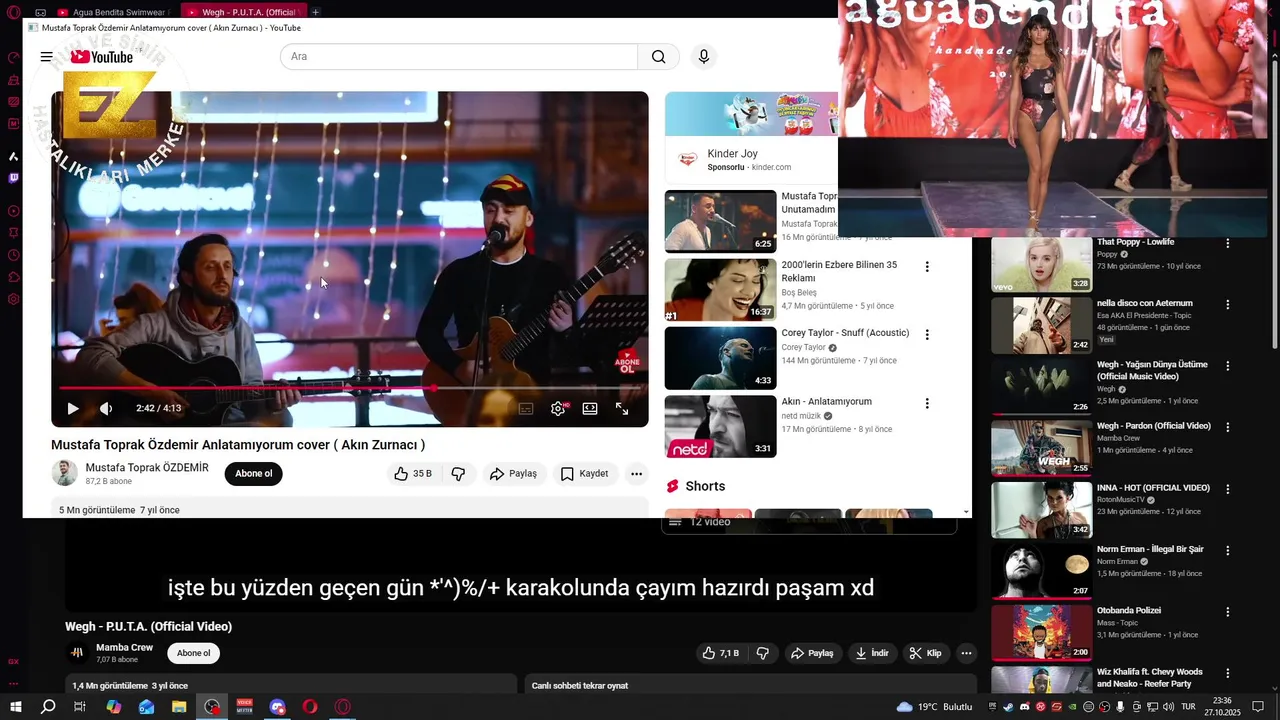Open the Kinder Joy sponsored ad
Image resolution: width=1280 pixels, height=720 pixels.
pyautogui.click(x=752, y=137)
